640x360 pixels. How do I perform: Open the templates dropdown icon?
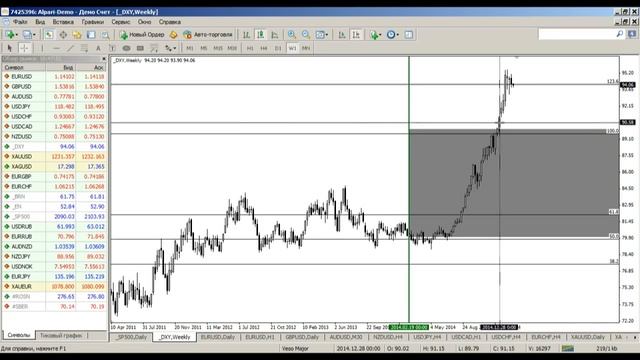409,35
